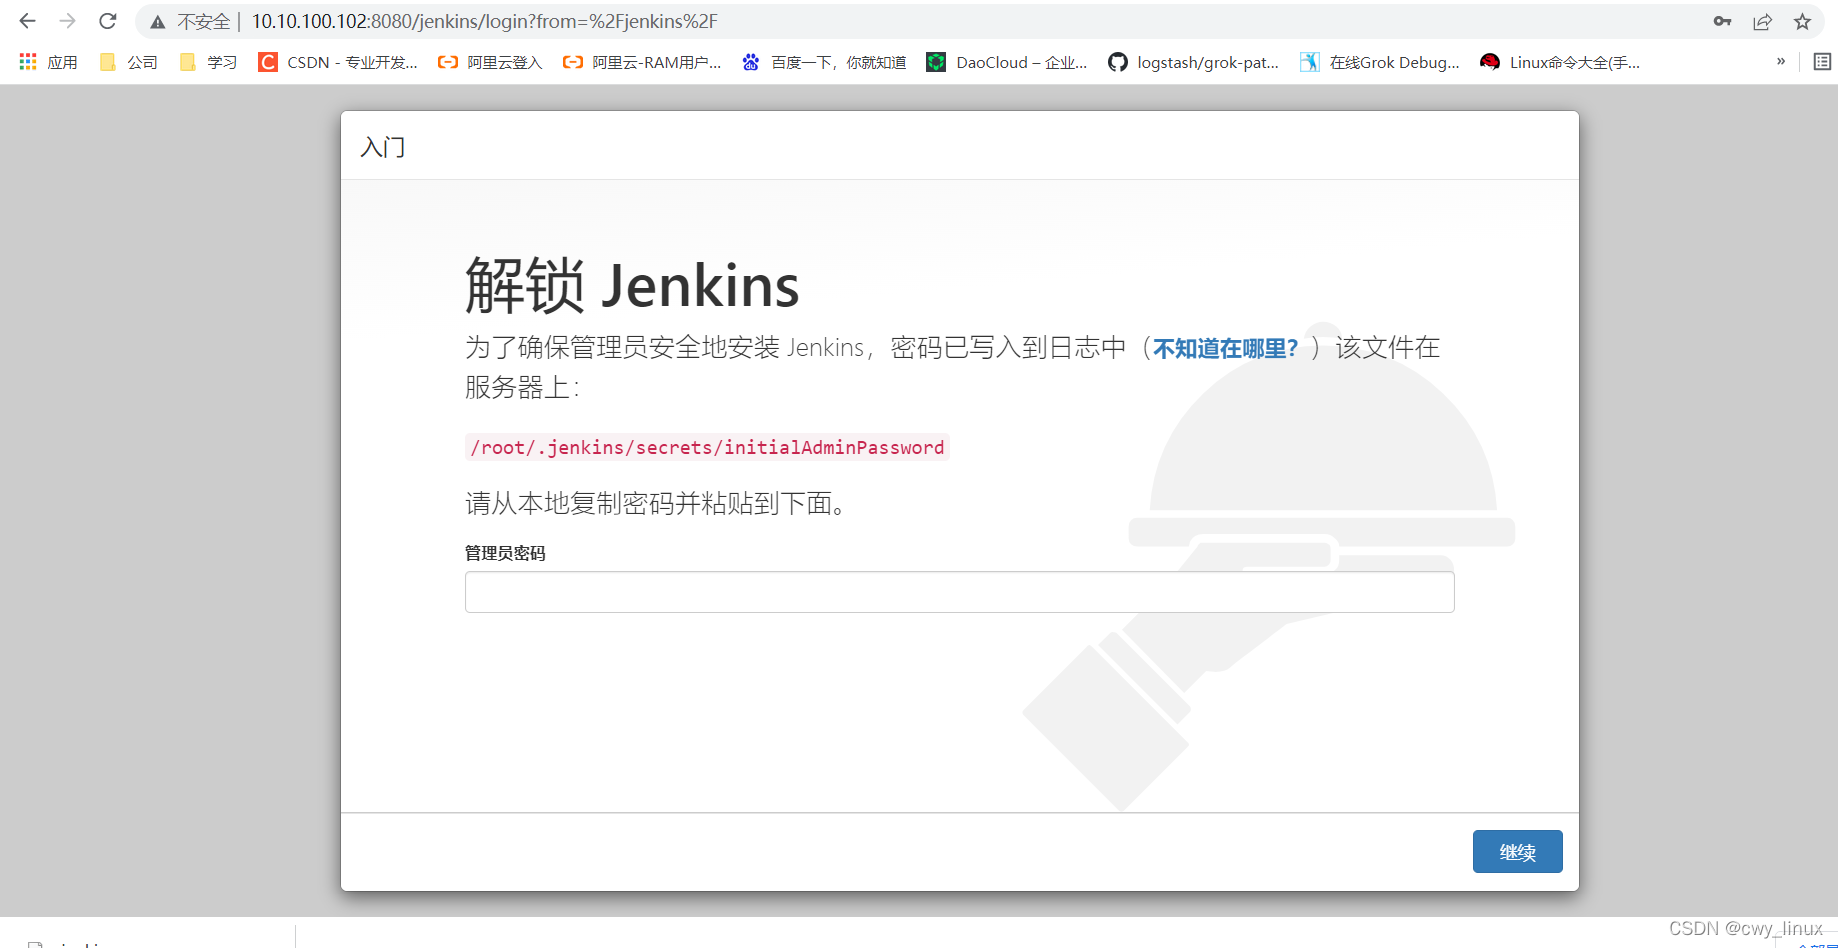The height and width of the screenshot is (948, 1838).
Task: Open the DaoCloud bookmark
Action: point(1007,62)
